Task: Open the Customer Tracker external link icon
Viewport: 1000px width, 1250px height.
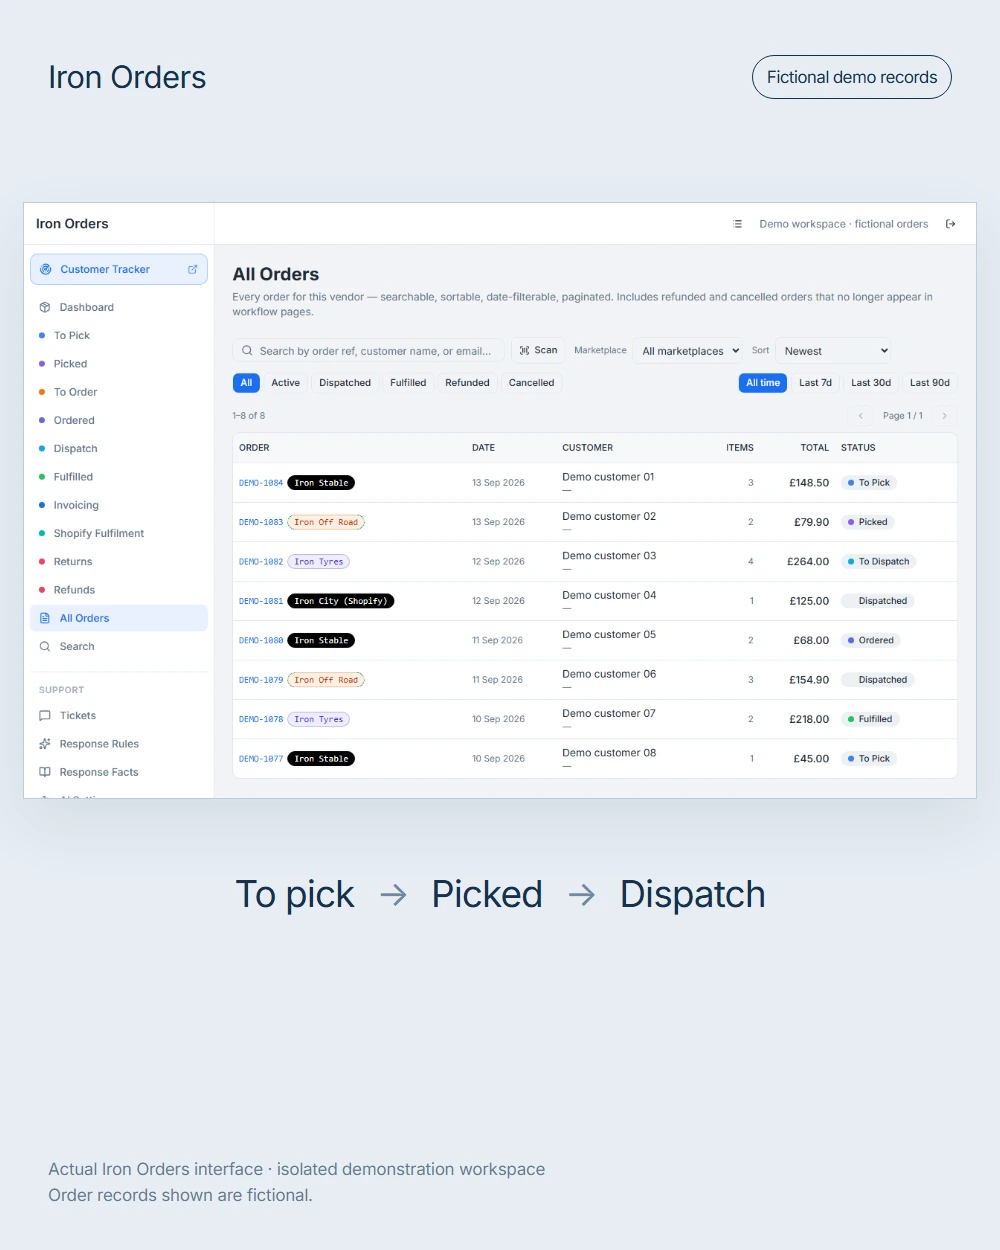Action: click(193, 269)
